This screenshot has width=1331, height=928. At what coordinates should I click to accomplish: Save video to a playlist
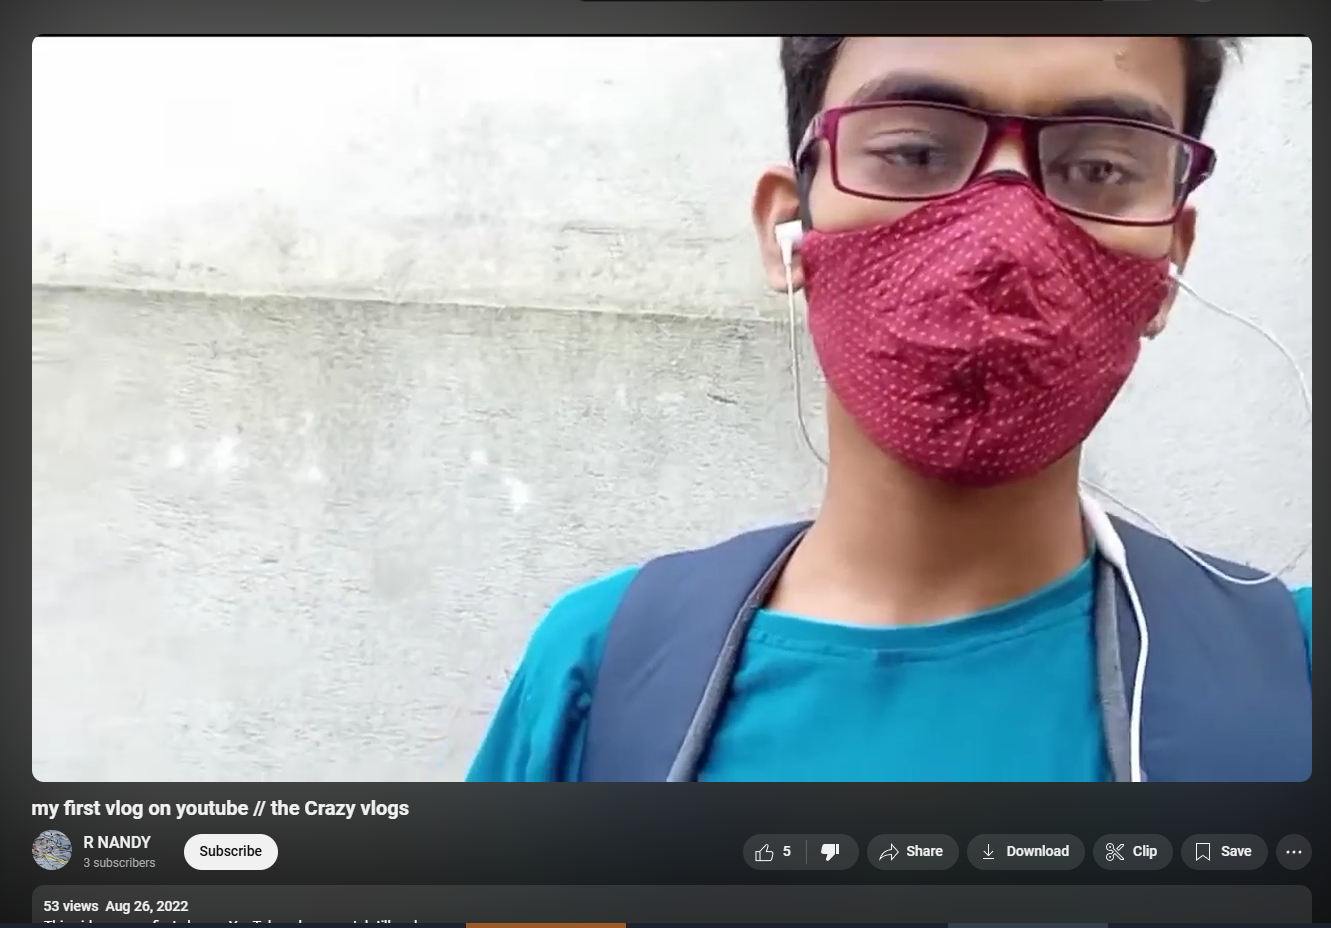click(1223, 852)
